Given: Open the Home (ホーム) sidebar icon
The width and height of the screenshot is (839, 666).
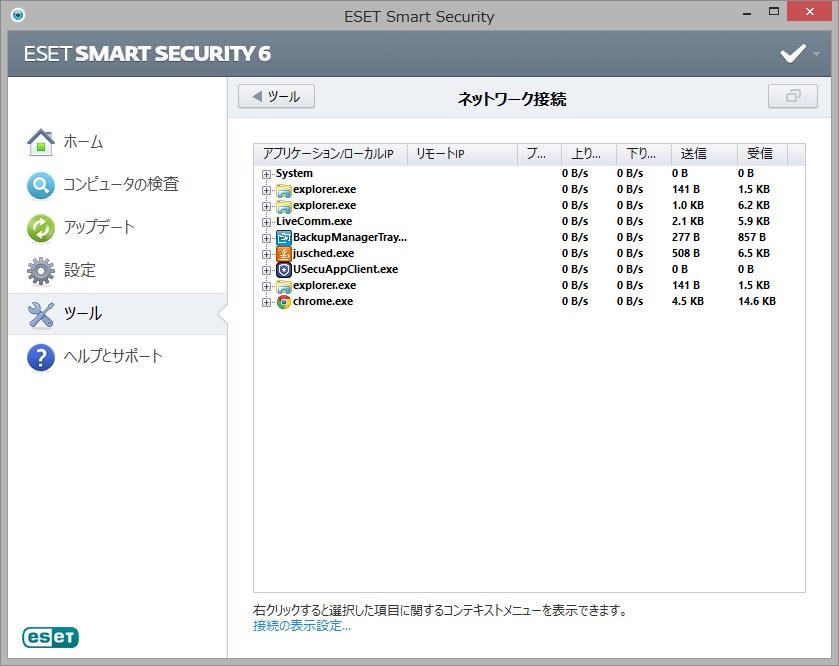Looking at the screenshot, I should pos(41,142).
